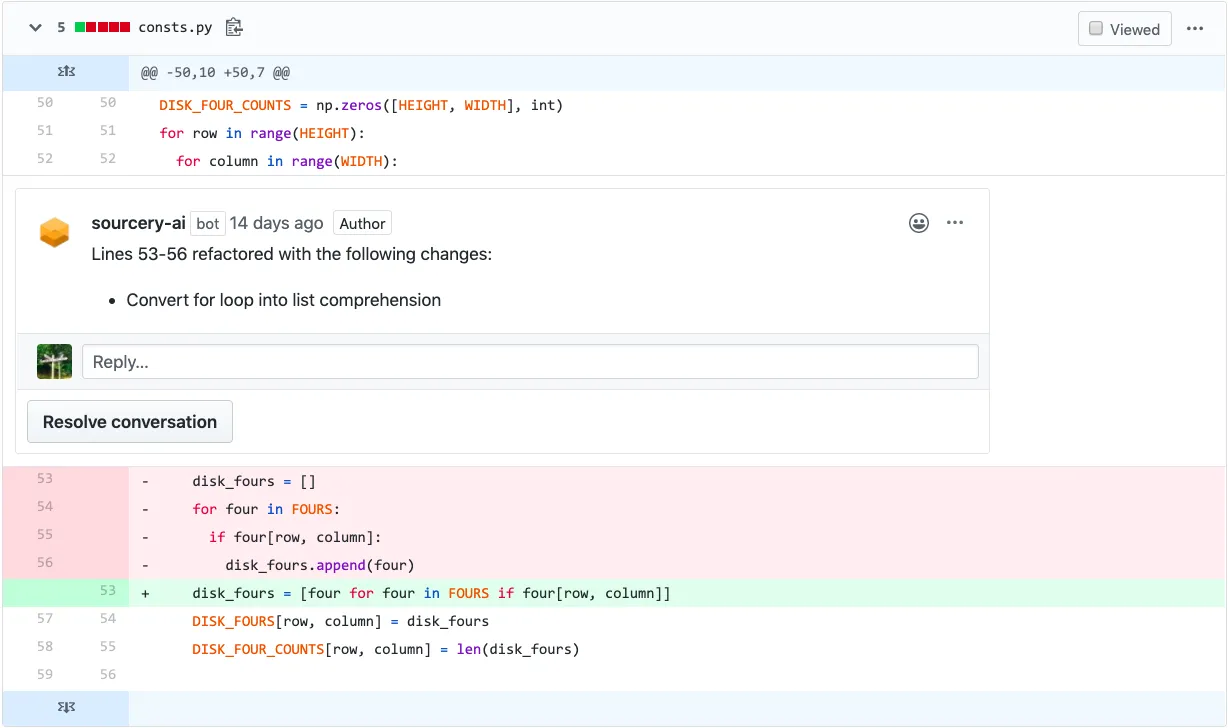Click your avatar beside the reply box
1228x728 pixels.
point(54,361)
